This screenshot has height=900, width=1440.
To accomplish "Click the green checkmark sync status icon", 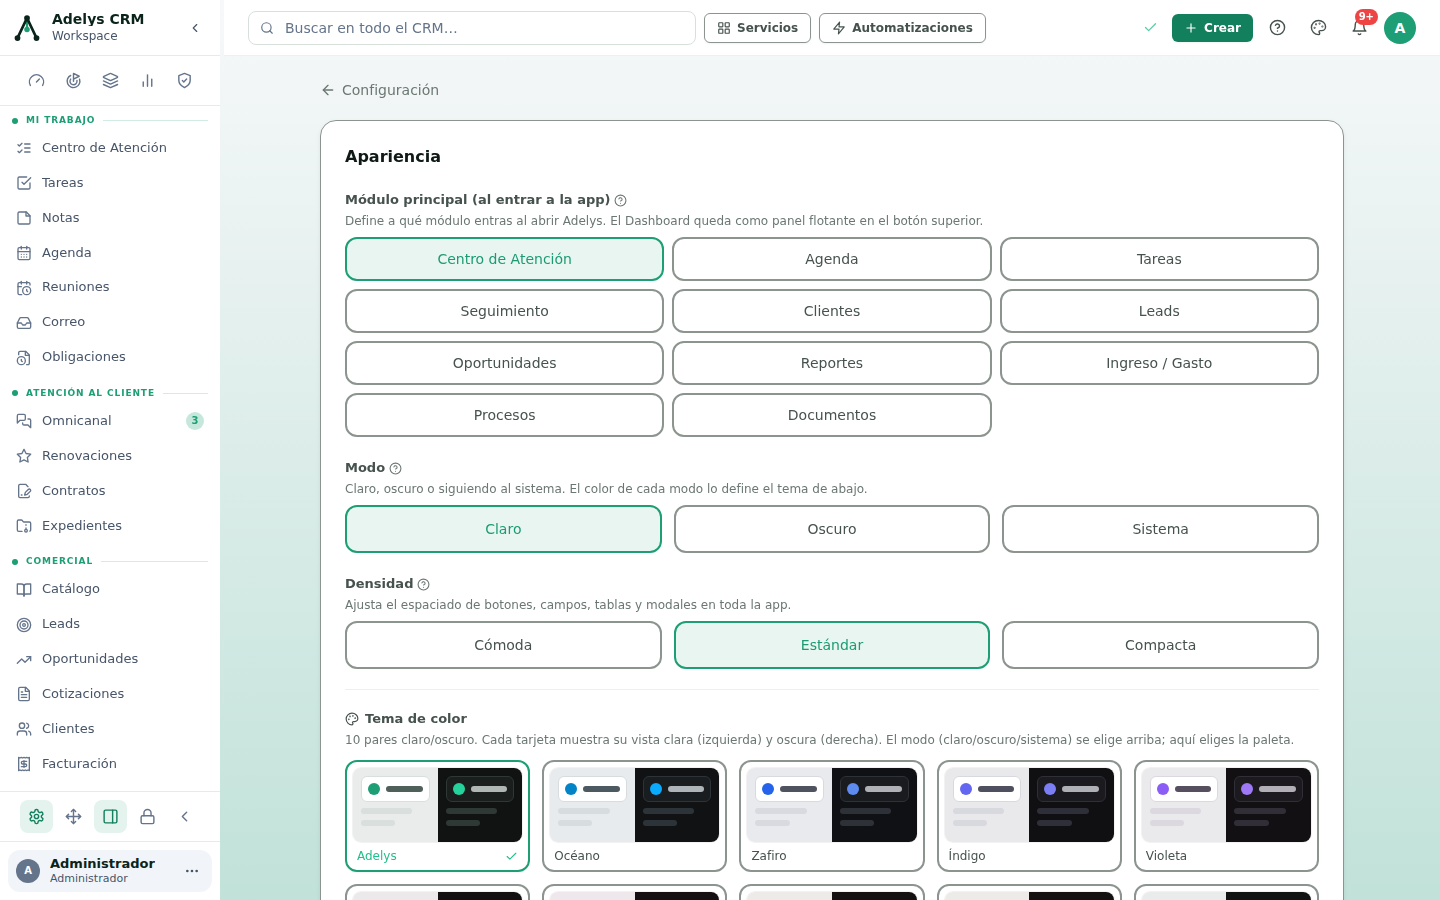I will (1150, 28).
